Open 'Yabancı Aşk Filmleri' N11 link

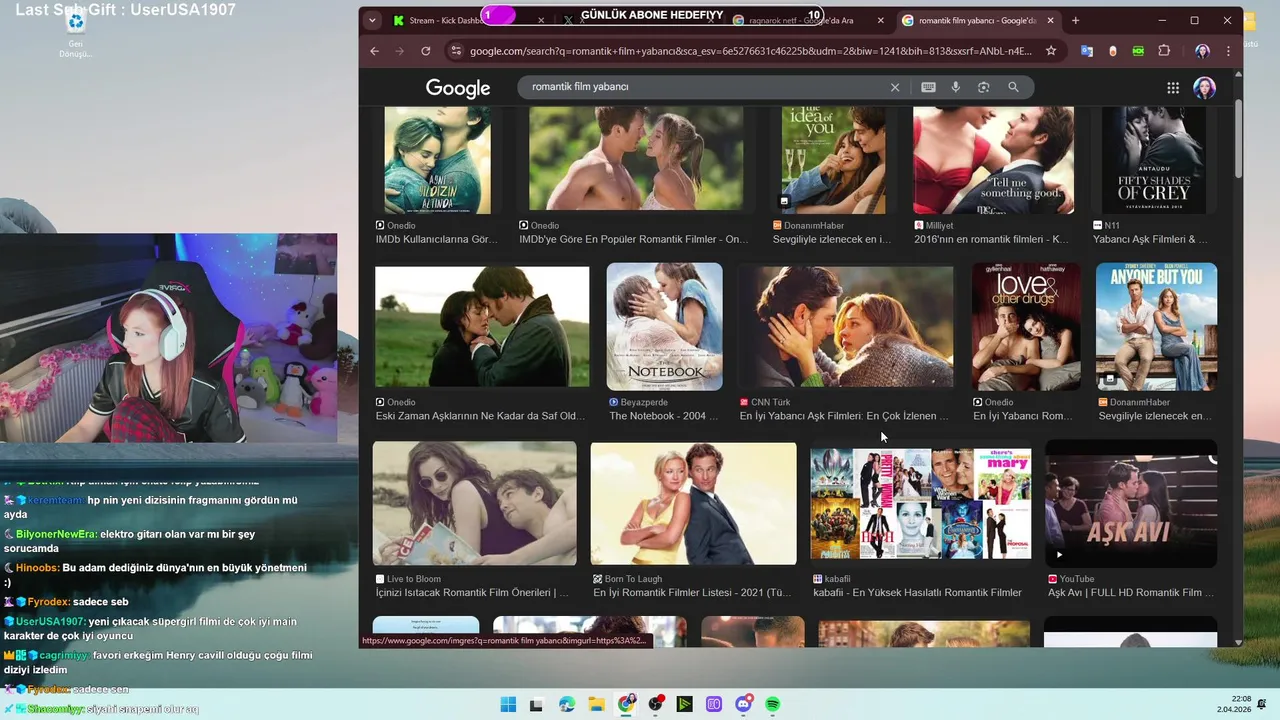point(1150,240)
